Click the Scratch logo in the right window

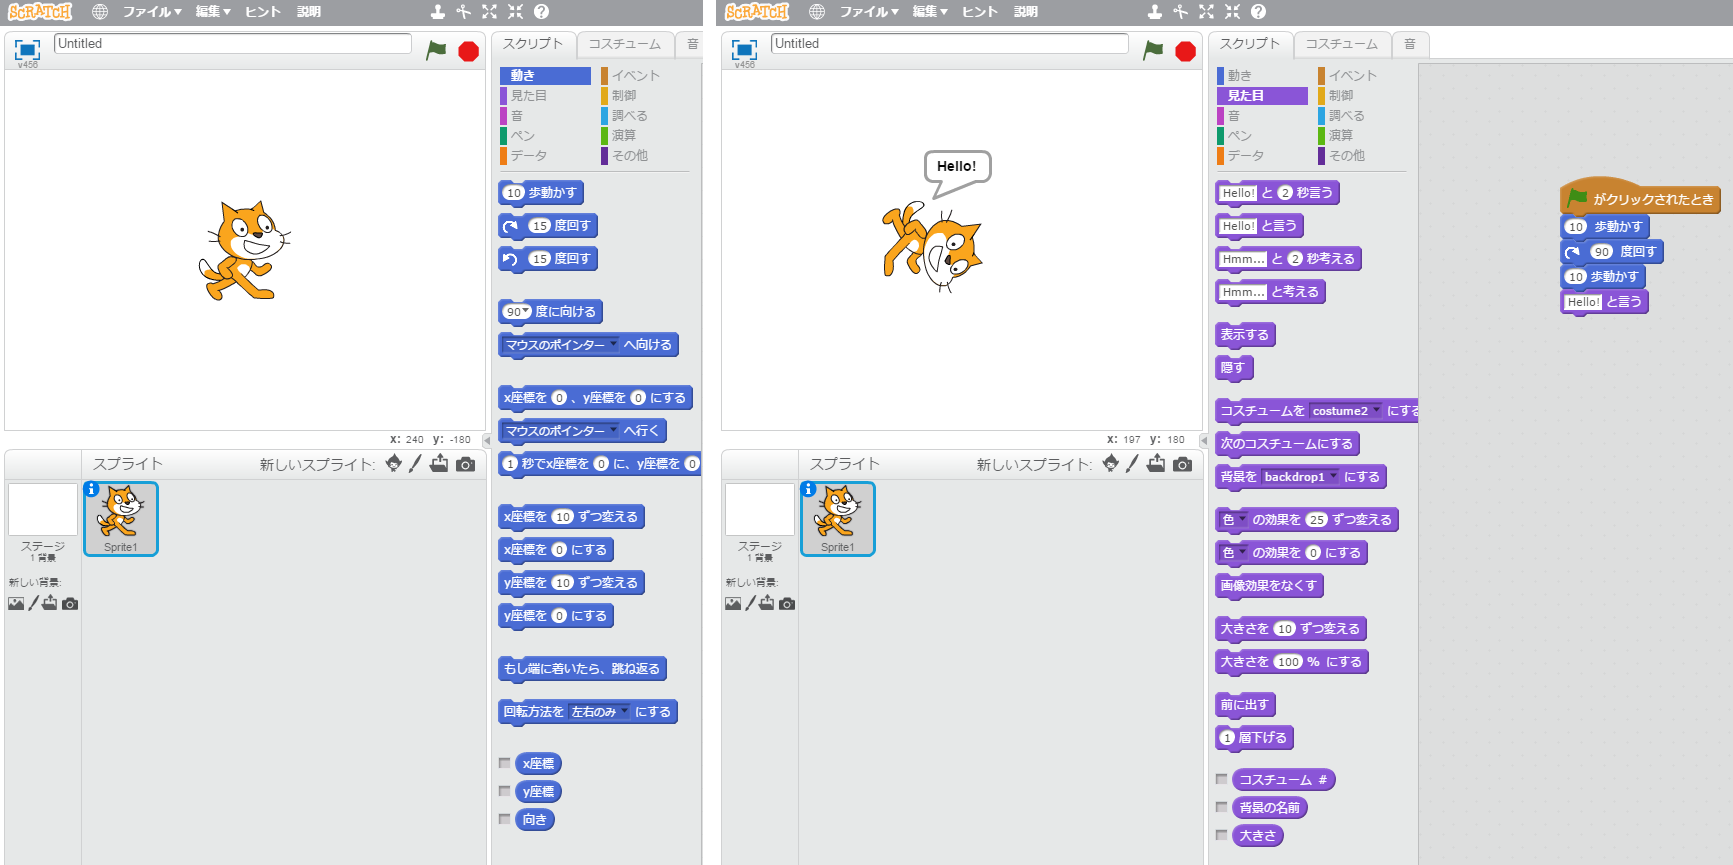point(757,12)
